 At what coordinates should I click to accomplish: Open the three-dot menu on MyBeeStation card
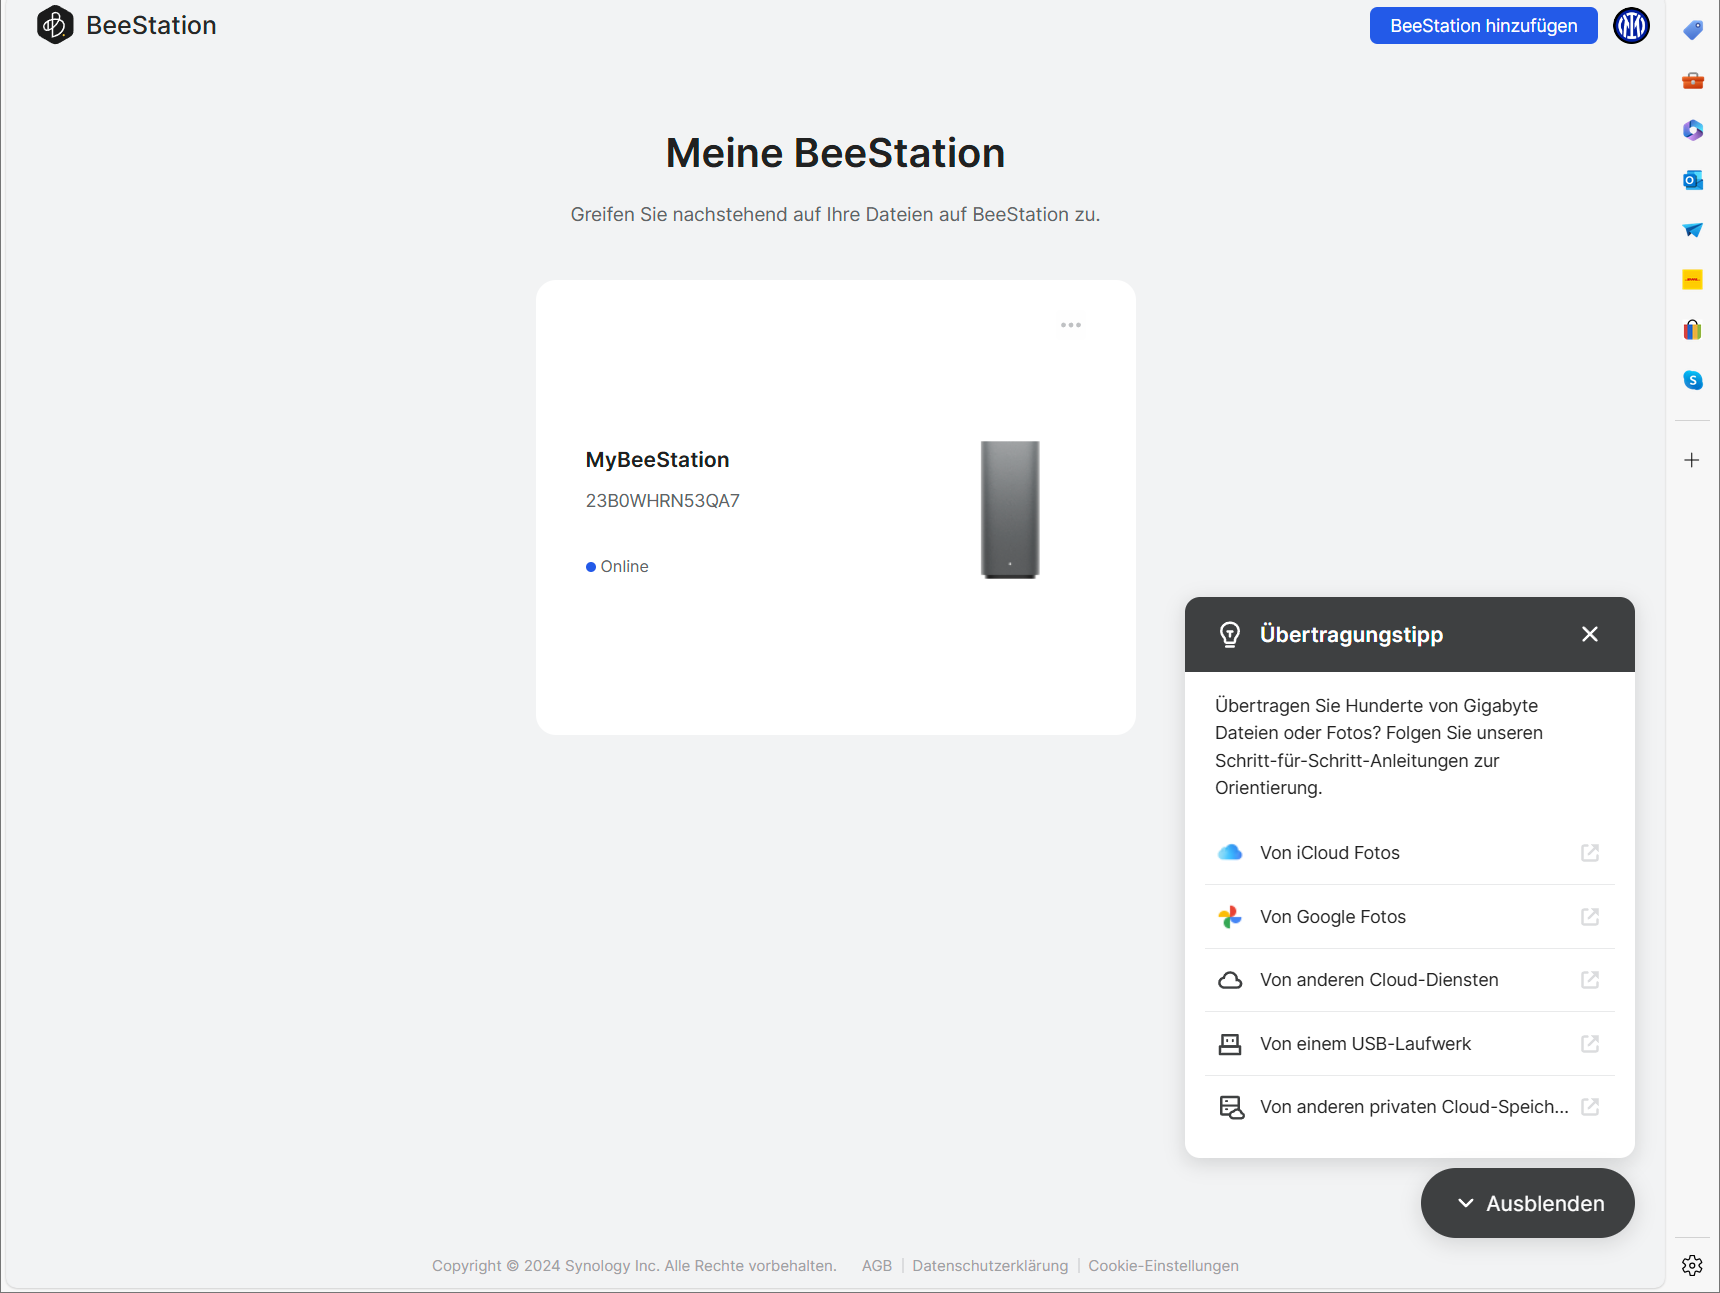coord(1071,325)
